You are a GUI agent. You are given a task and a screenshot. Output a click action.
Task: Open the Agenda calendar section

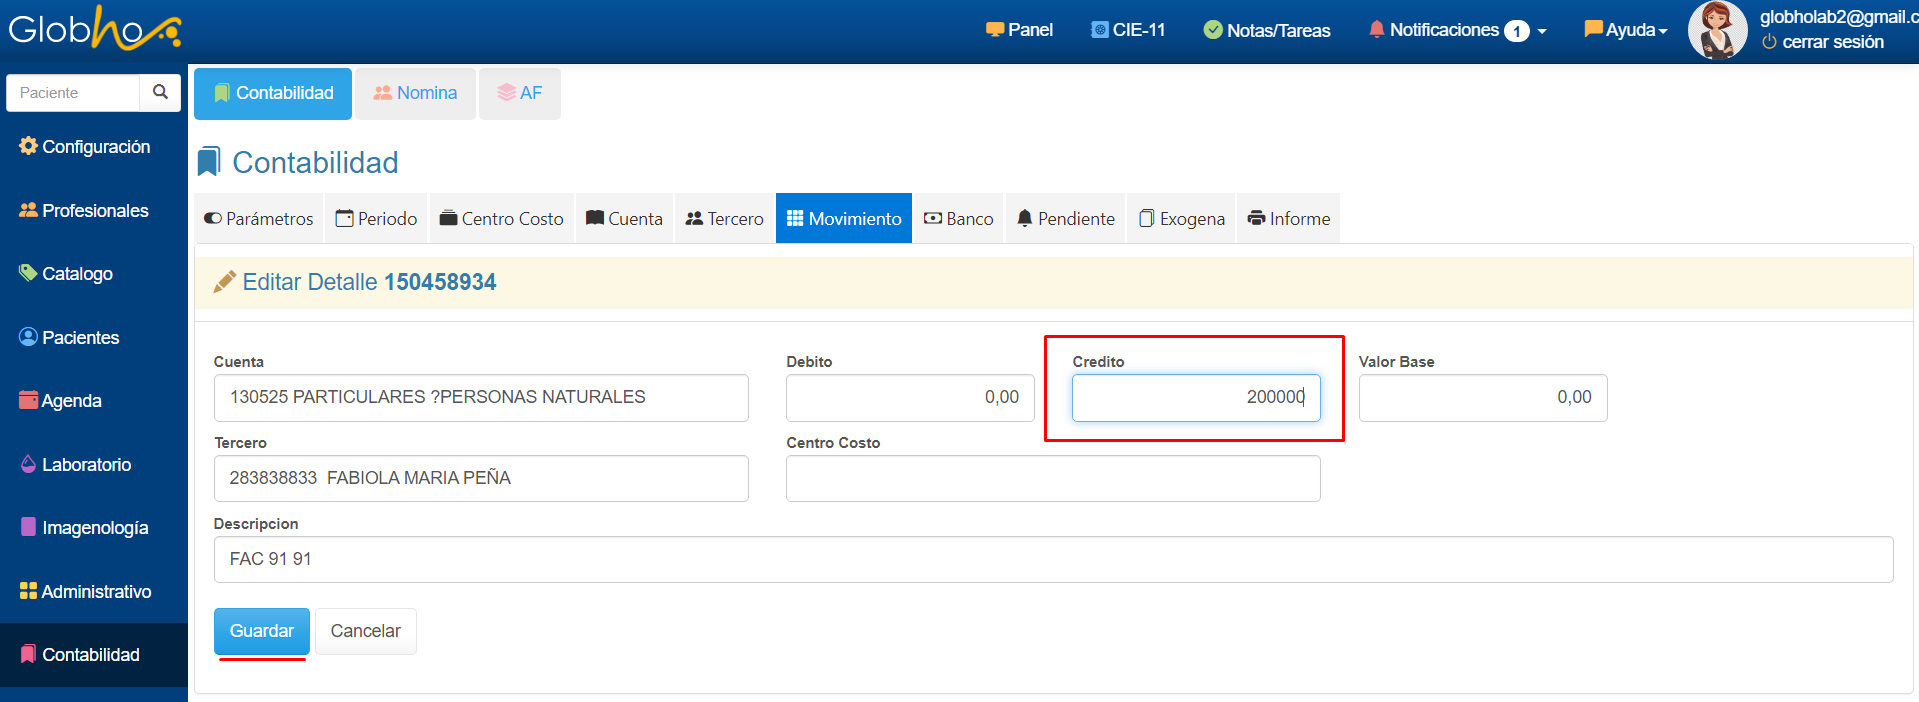(x=61, y=401)
